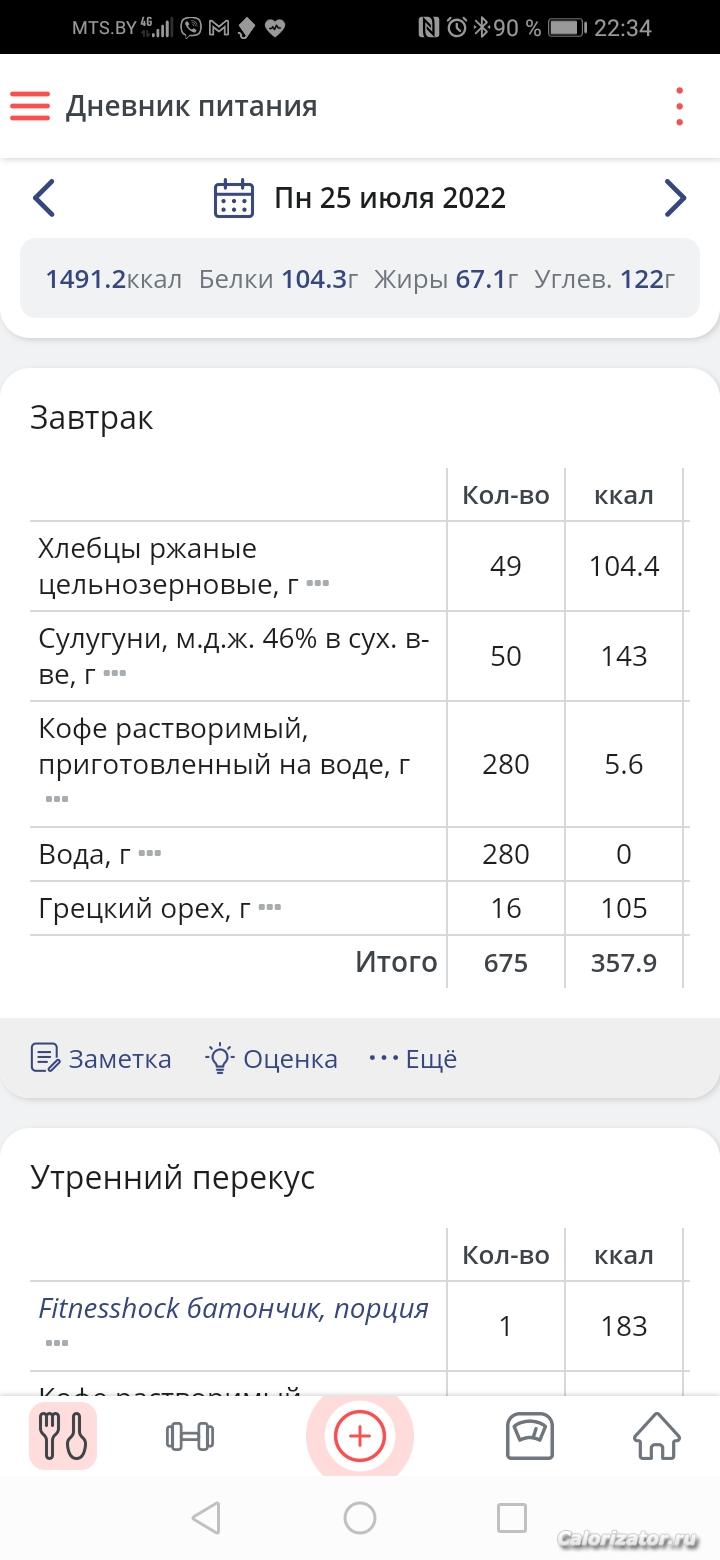Open the three-dot overflow menu
This screenshot has height=1560, width=720.
pyautogui.click(x=679, y=106)
